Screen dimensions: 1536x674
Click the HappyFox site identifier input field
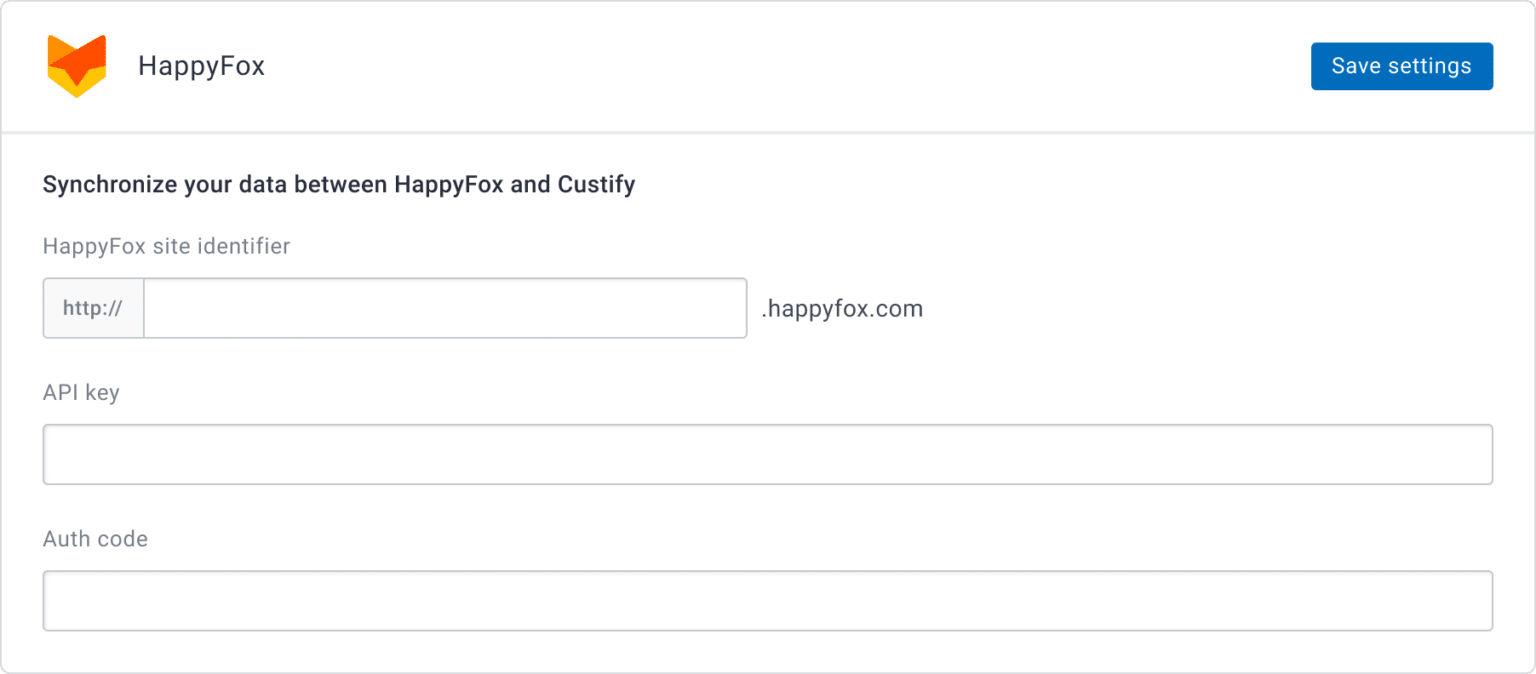pos(444,308)
